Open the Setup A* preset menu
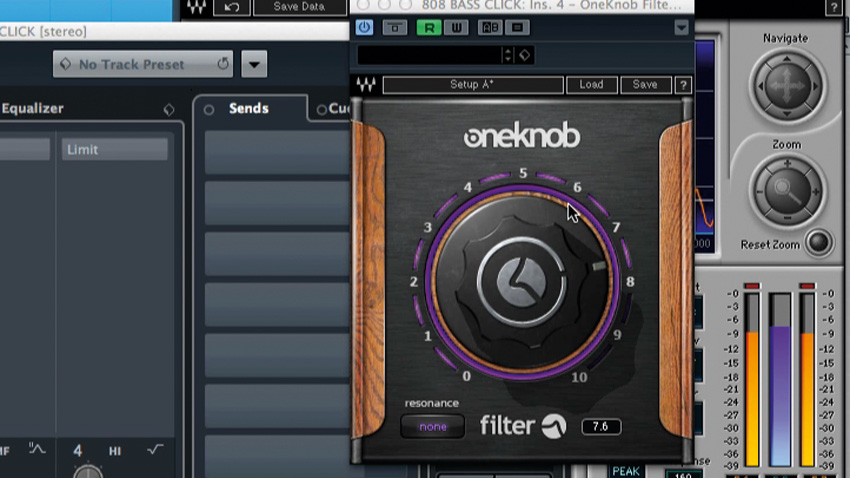850x478 pixels. [473, 85]
